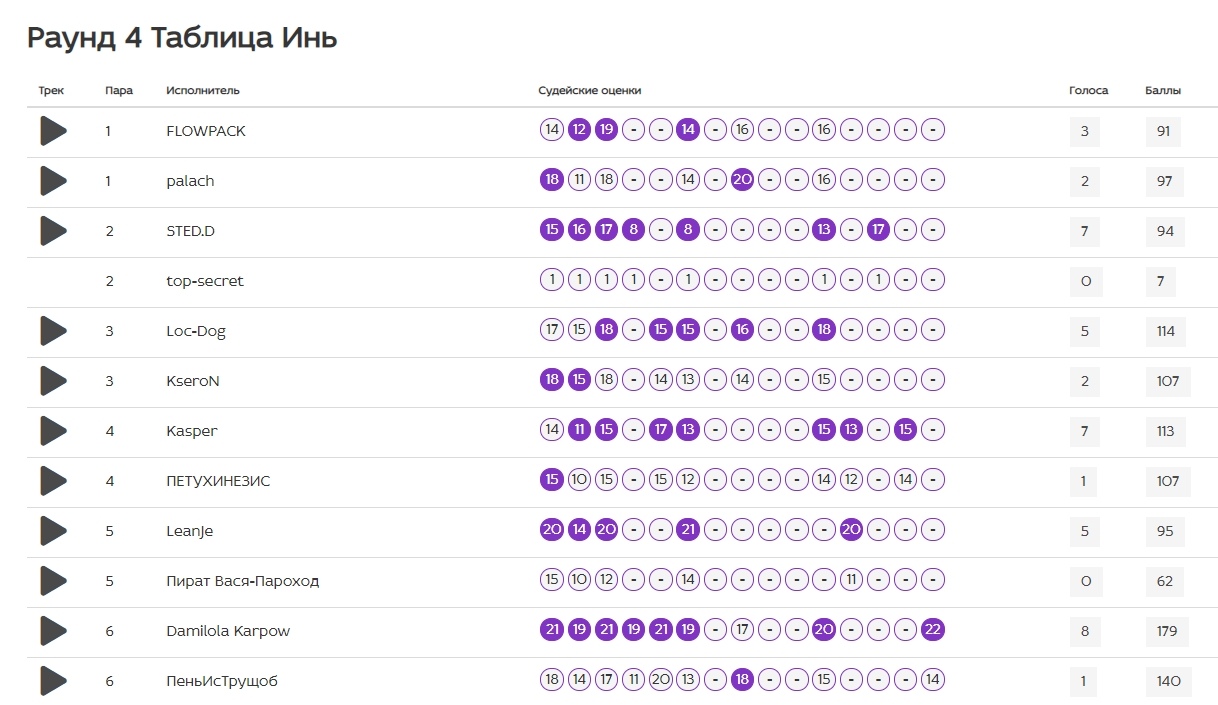Click palach's purple score 20 badge
The width and height of the screenshot is (1218, 705).
point(742,180)
